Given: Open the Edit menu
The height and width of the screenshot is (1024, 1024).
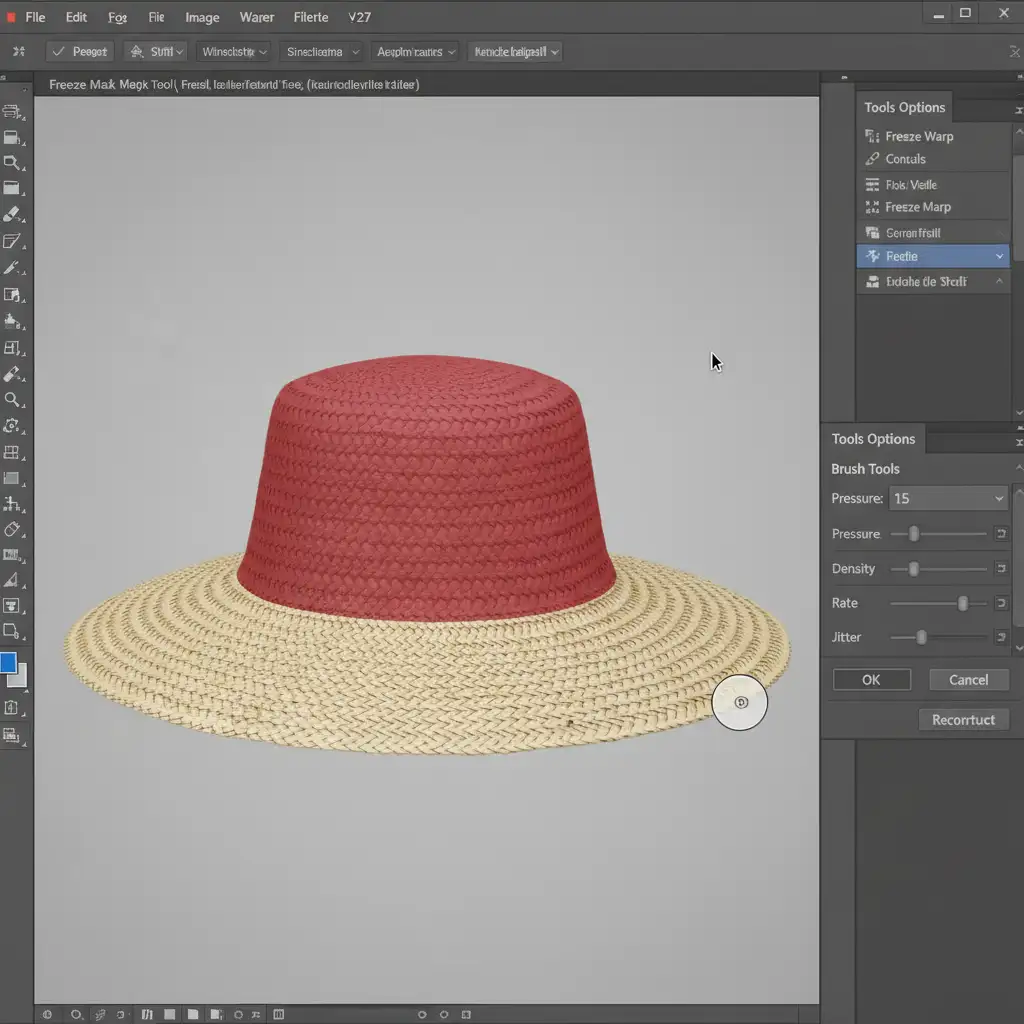Looking at the screenshot, I should [76, 17].
